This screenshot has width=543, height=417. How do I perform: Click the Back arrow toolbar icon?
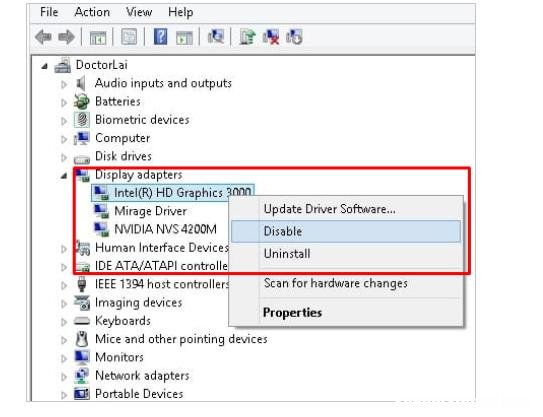tap(44, 37)
